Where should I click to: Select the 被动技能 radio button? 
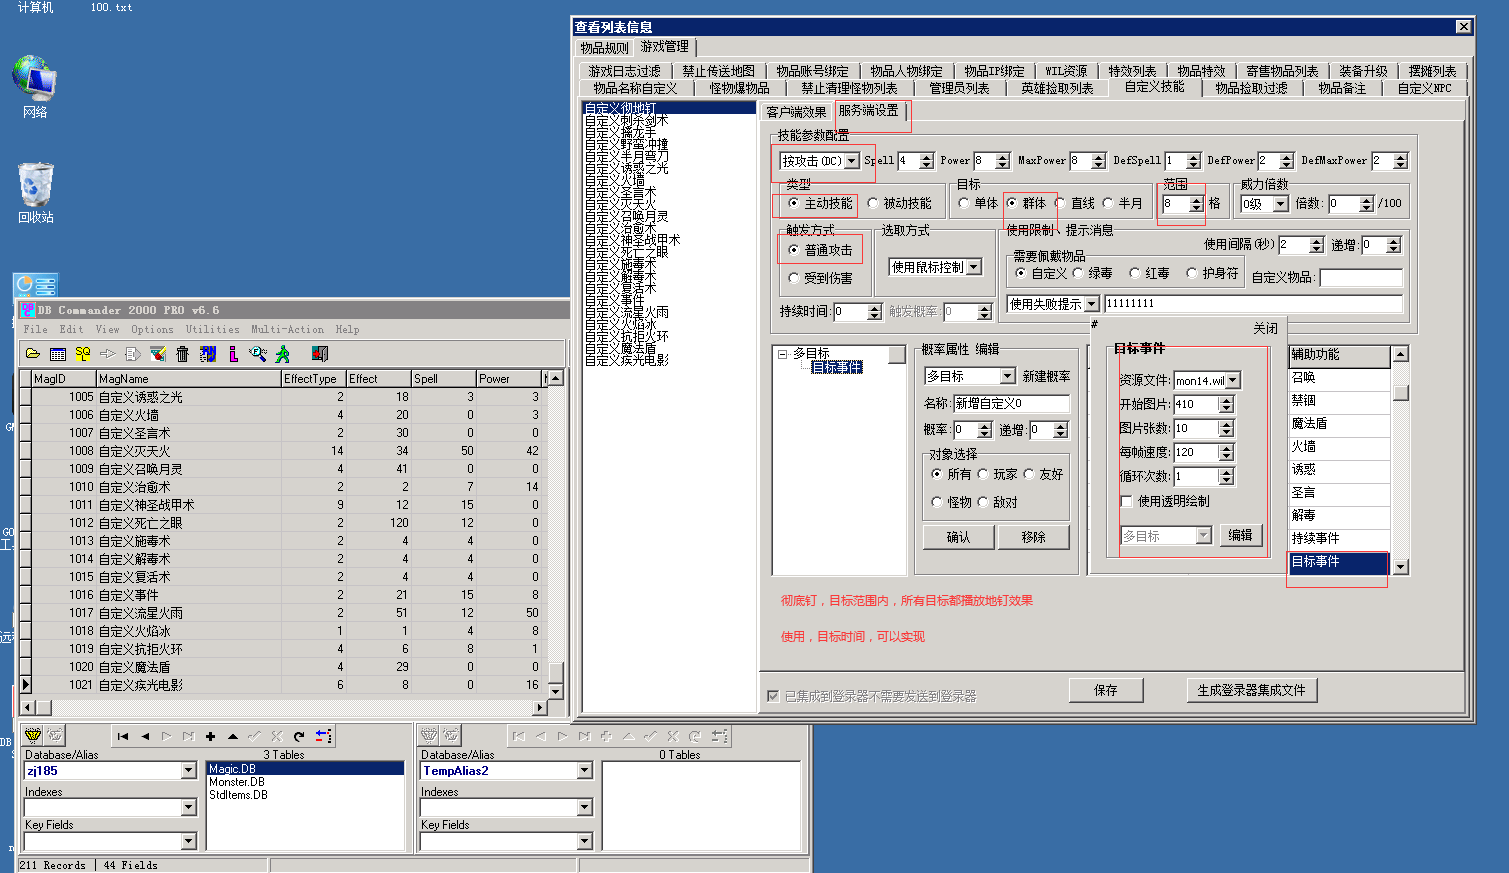(874, 204)
